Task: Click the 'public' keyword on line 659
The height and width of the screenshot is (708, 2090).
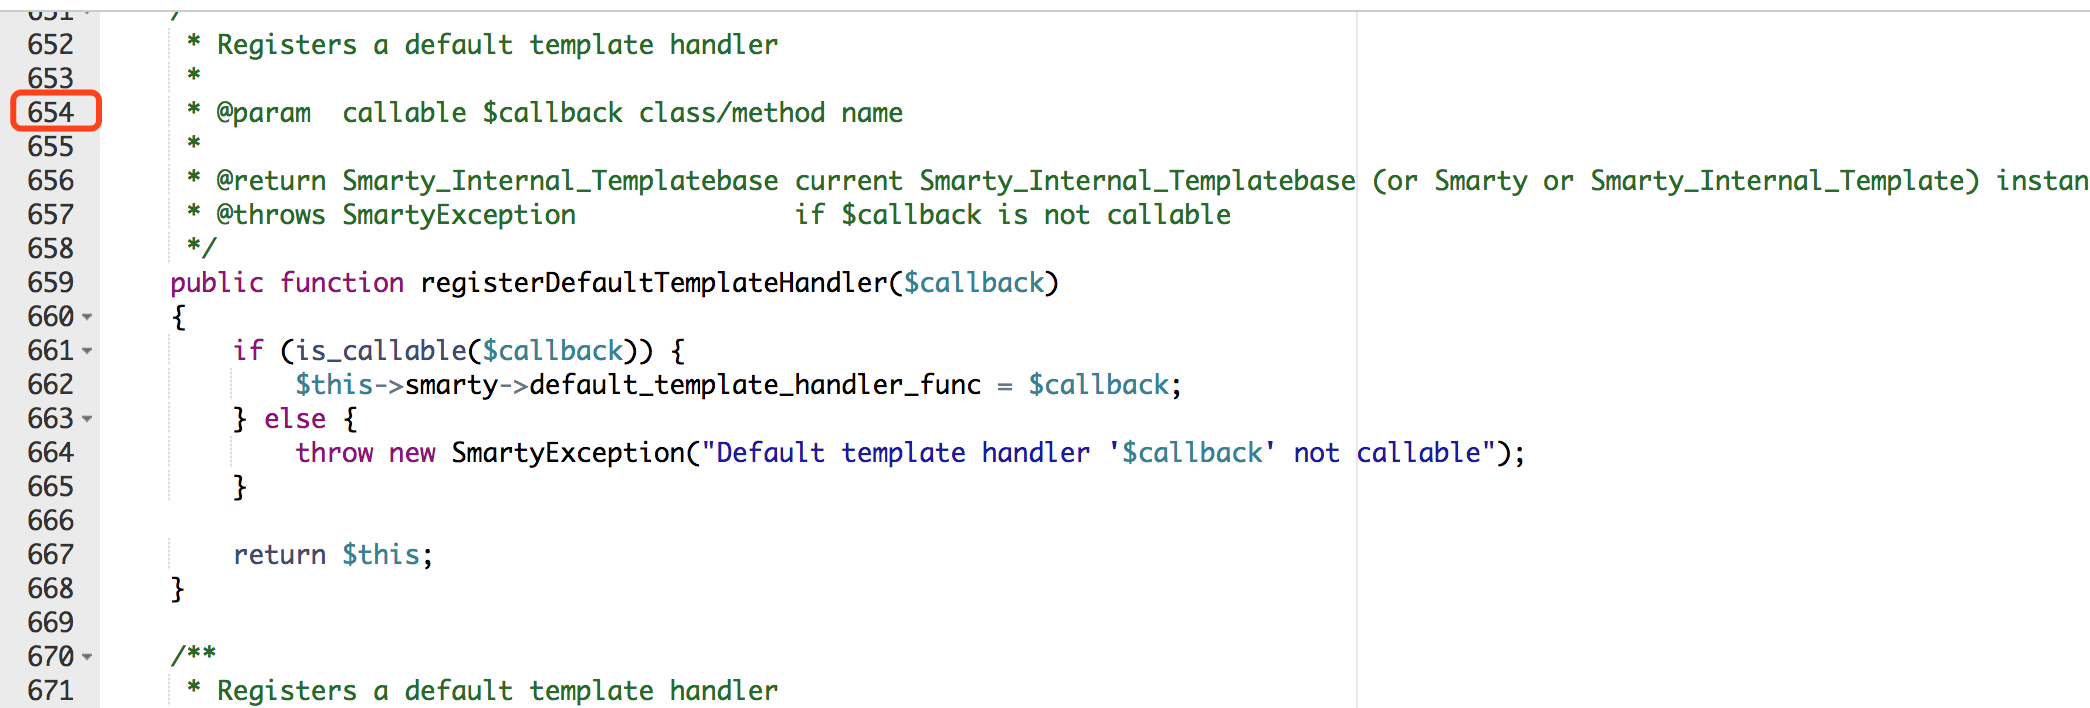Action: click(x=217, y=283)
